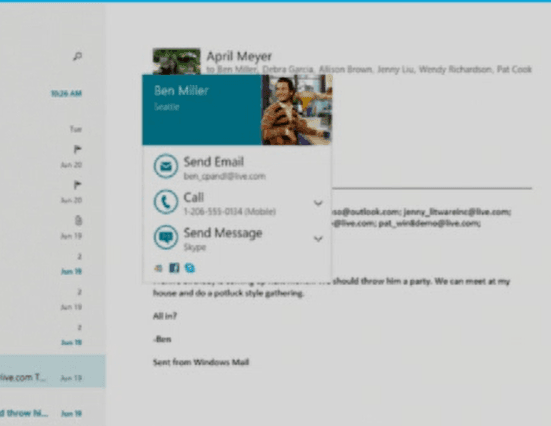This screenshot has width=551, height=426.
Task: Click the search magnifier icon
Action: 77,56
